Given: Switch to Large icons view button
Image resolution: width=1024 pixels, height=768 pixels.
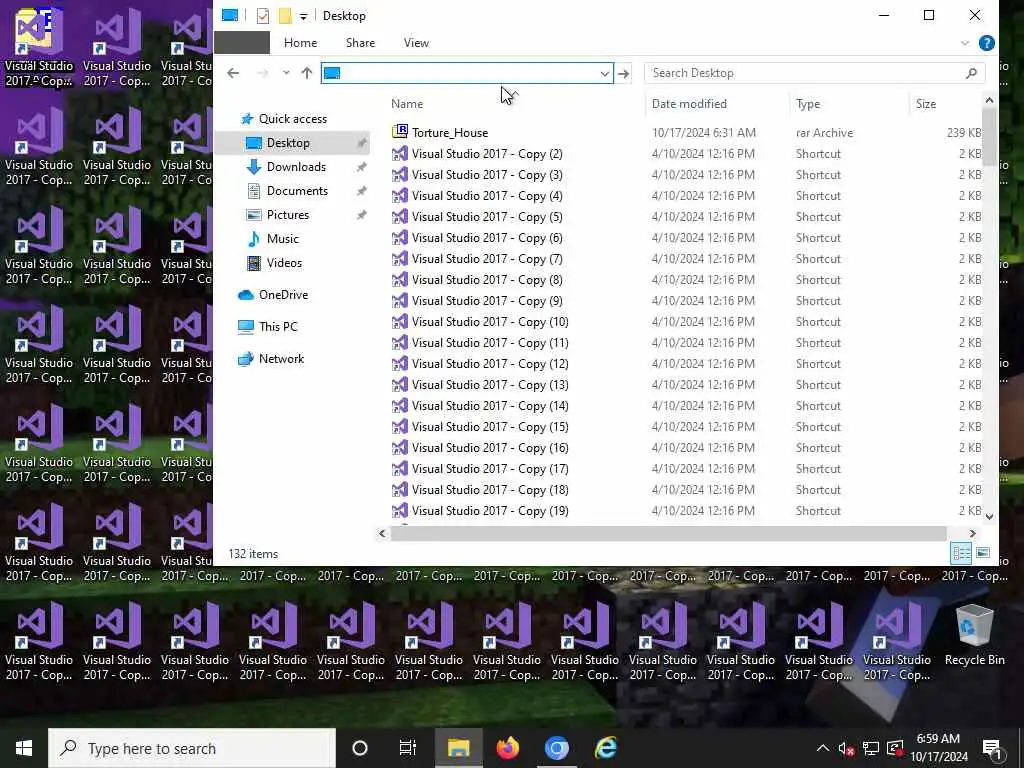Looking at the screenshot, I should coord(983,554).
